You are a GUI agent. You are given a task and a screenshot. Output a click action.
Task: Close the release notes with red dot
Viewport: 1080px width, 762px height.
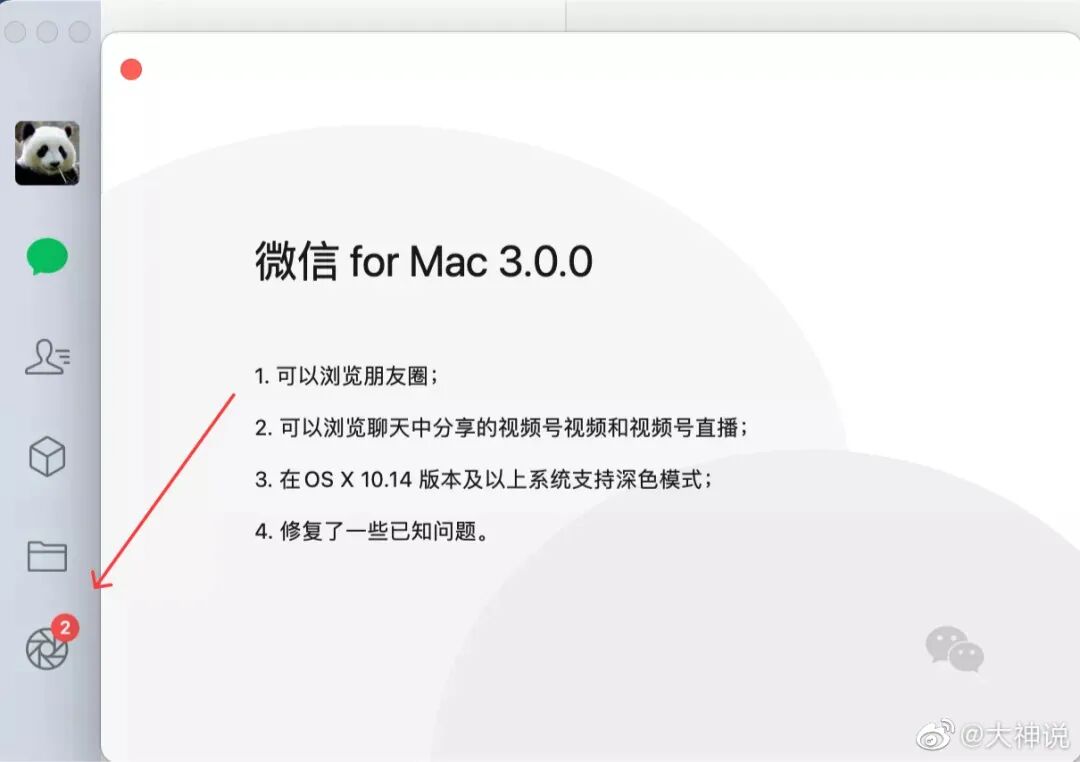[131, 70]
